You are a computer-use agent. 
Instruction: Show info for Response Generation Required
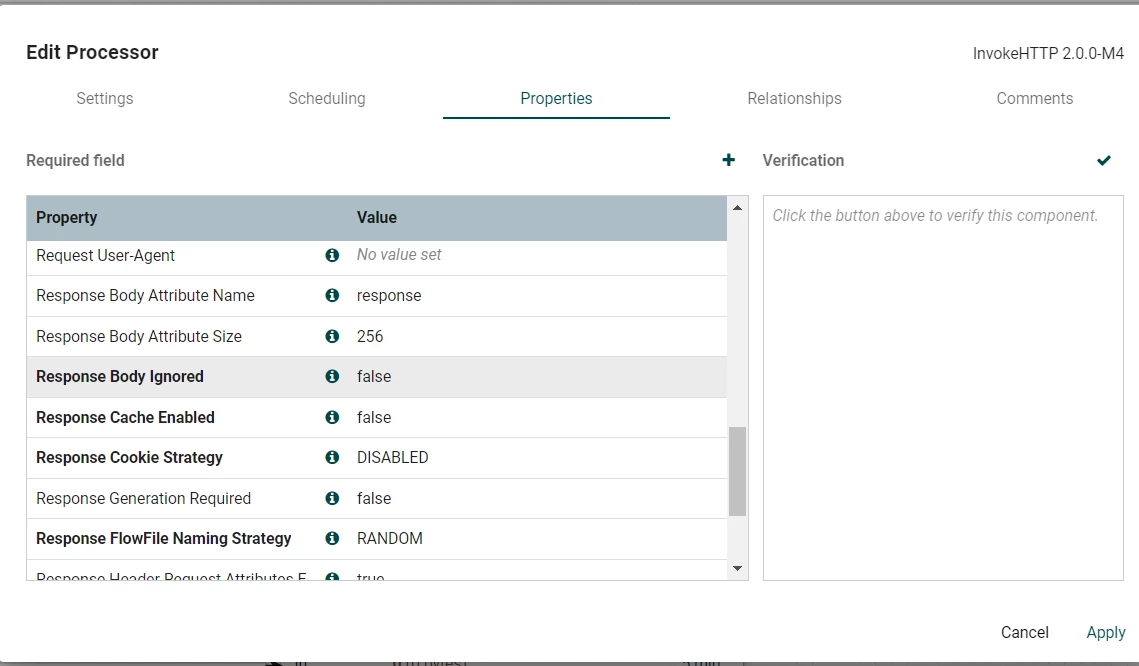pos(332,498)
